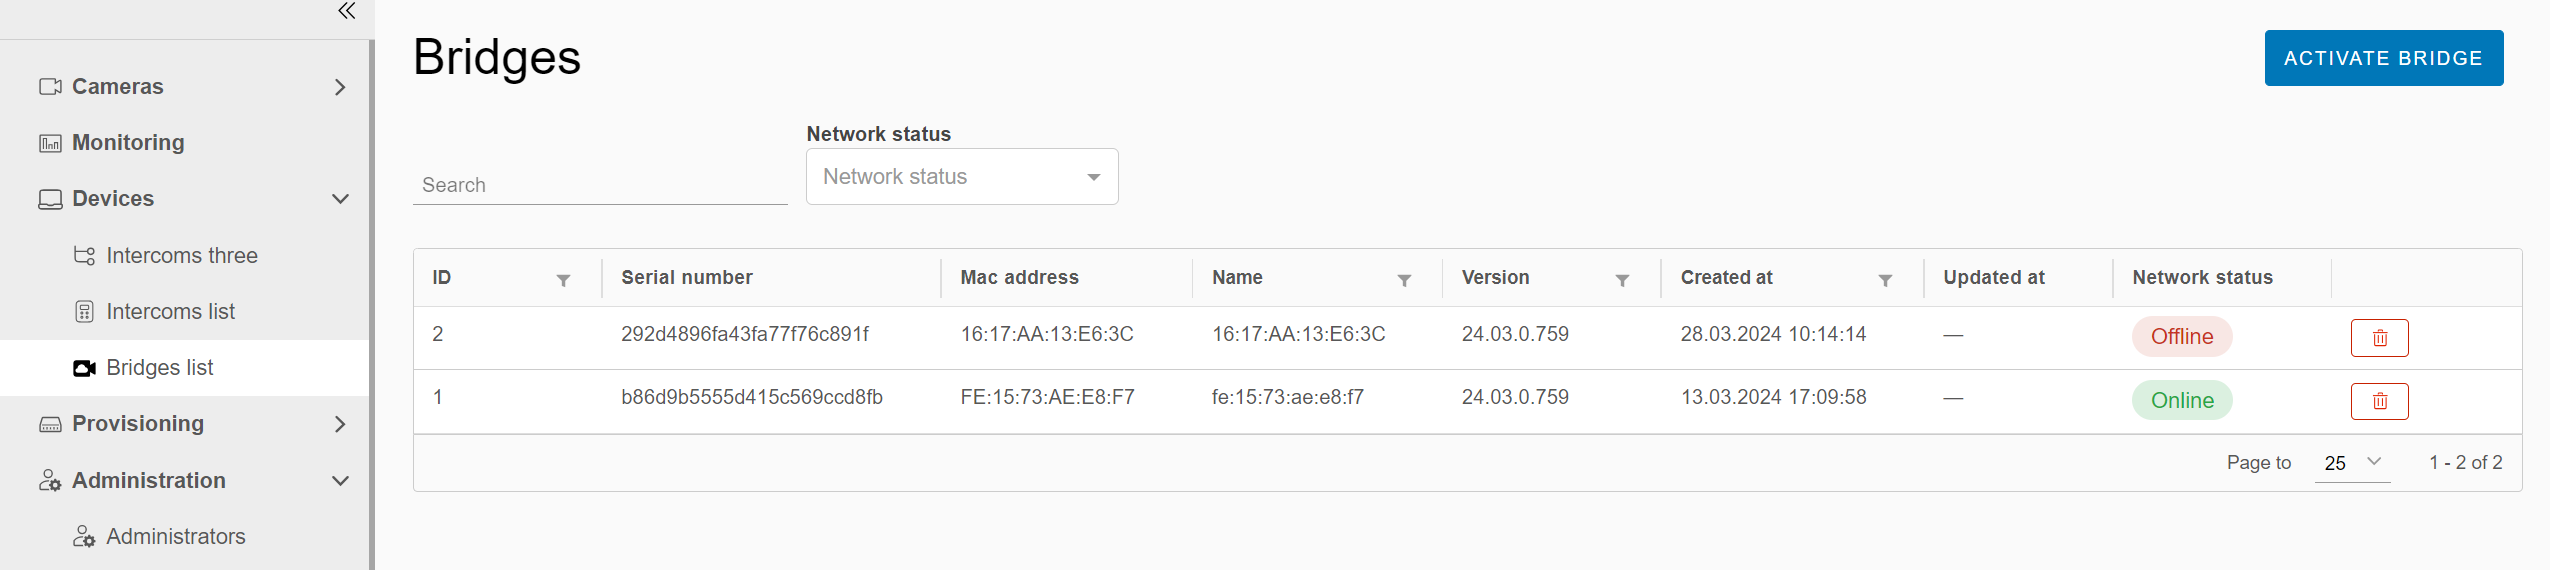Expand the Provisioning menu section
2550x570 pixels.
point(340,424)
